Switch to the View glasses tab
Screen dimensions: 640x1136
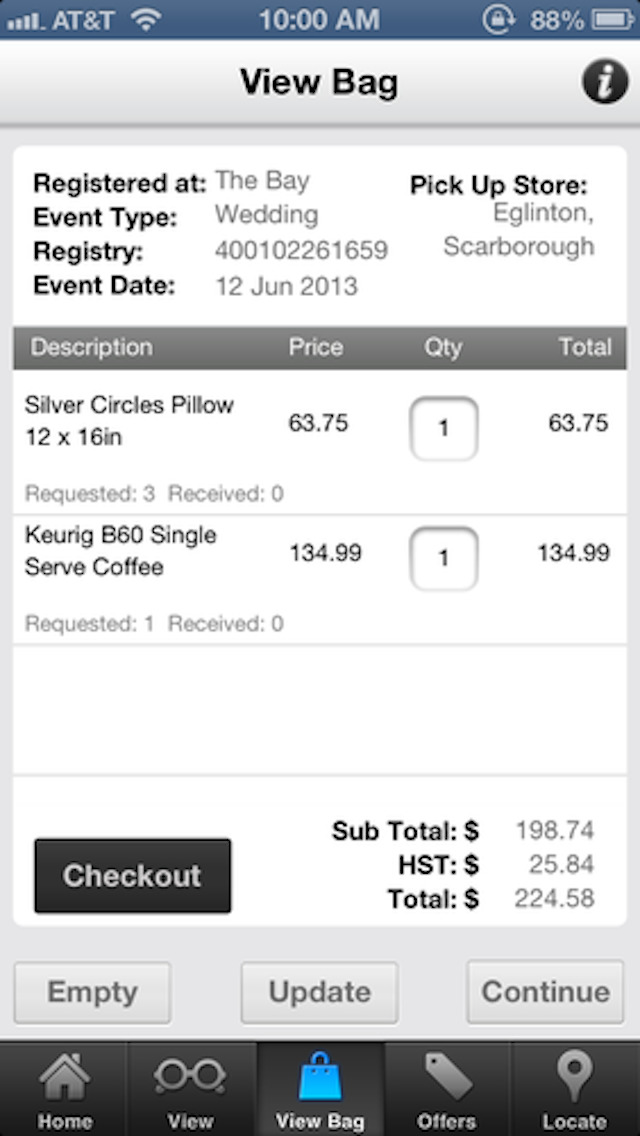point(190,1088)
